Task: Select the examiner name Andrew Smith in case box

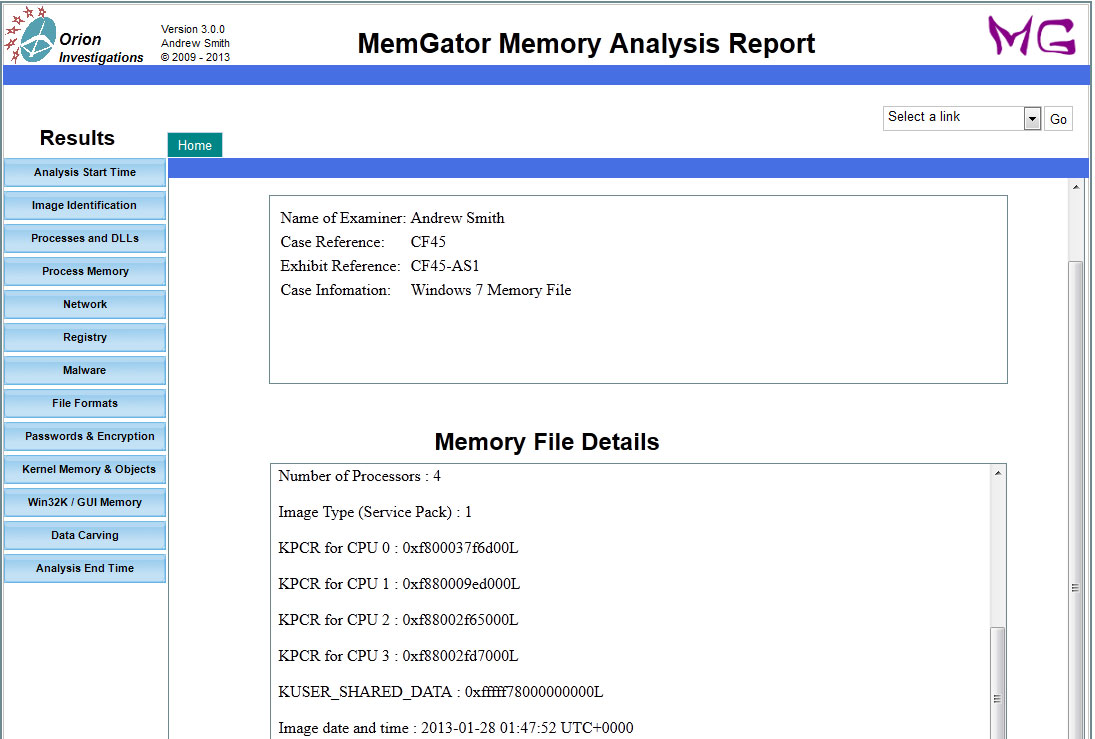Action: coord(457,218)
